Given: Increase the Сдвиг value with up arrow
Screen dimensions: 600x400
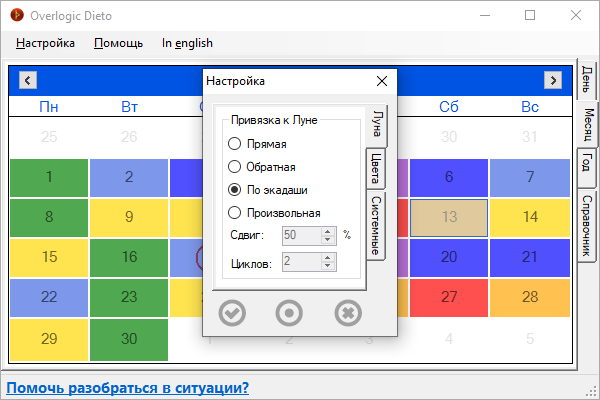Looking at the screenshot, I should point(328,231).
